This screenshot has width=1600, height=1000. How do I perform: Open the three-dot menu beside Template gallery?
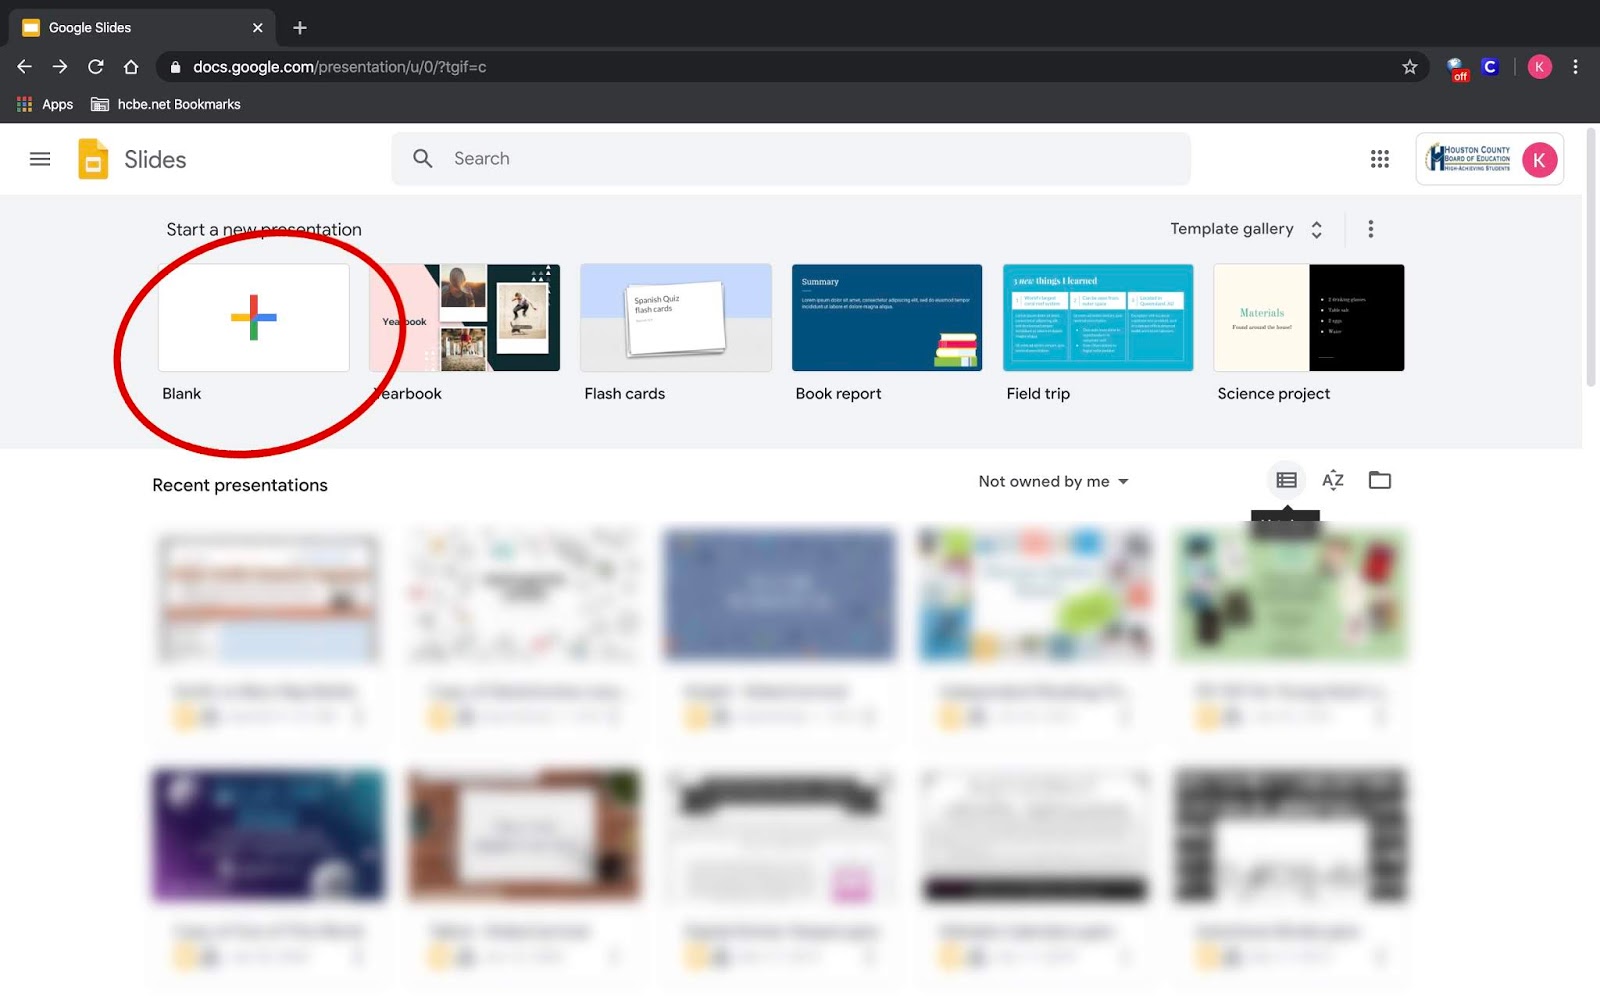click(x=1371, y=229)
